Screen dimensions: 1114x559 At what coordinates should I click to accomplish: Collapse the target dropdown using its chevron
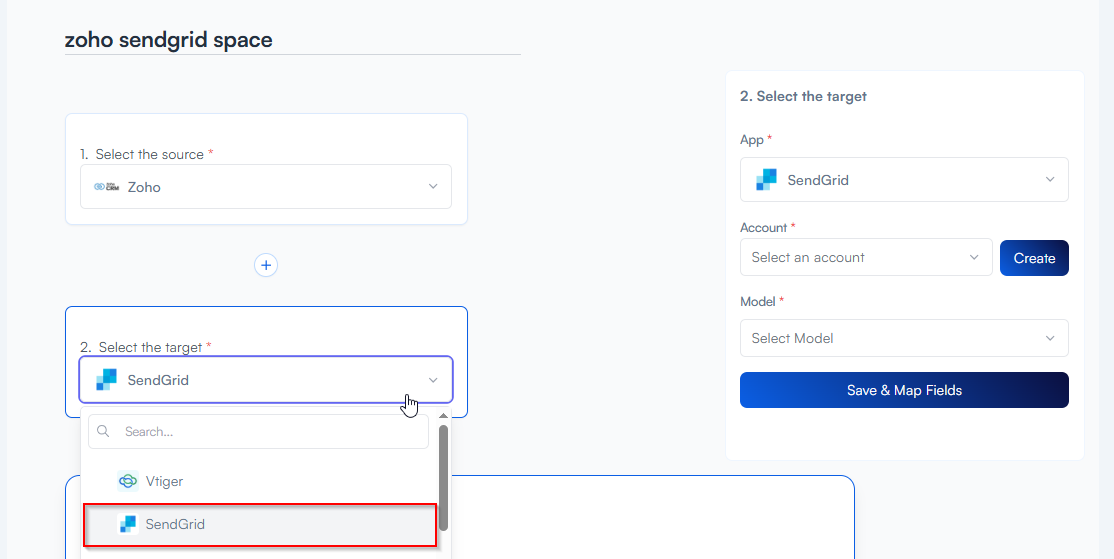[x=433, y=380]
